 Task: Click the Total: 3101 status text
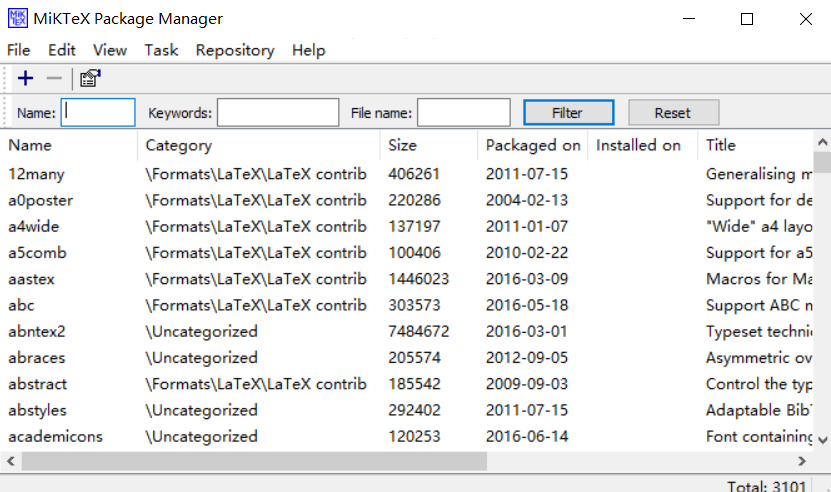766,486
